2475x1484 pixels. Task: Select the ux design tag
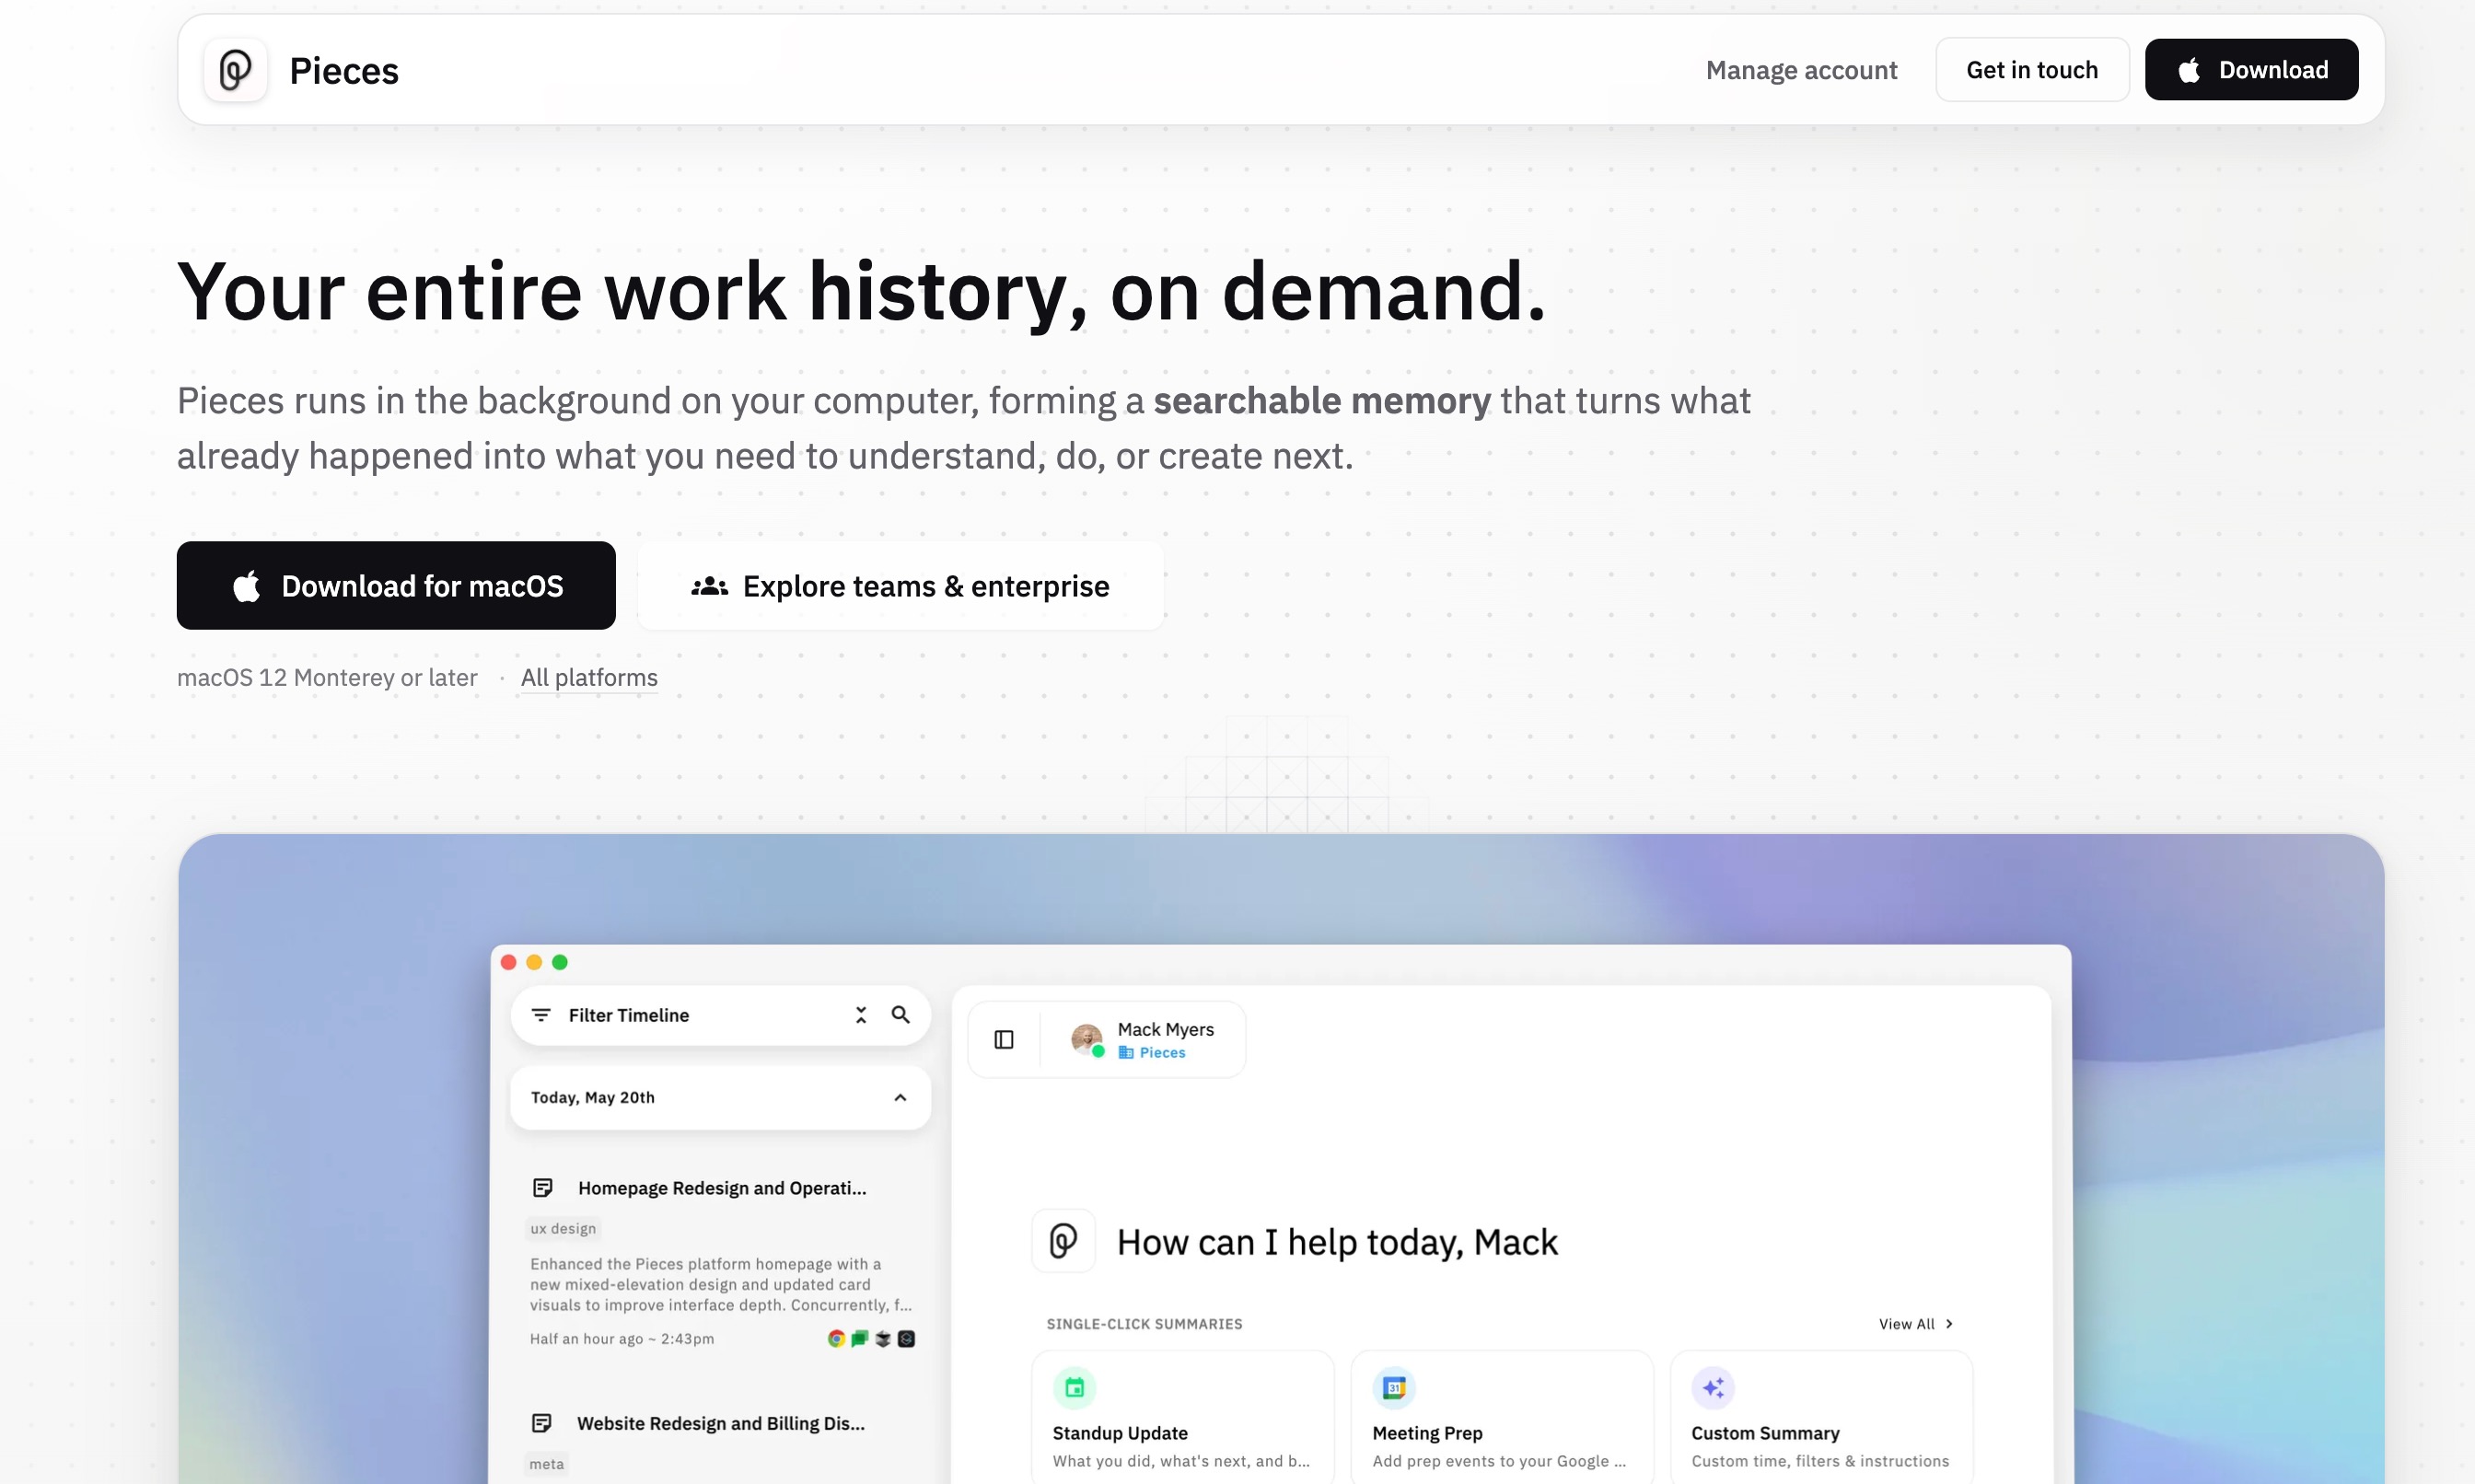(563, 1228)
